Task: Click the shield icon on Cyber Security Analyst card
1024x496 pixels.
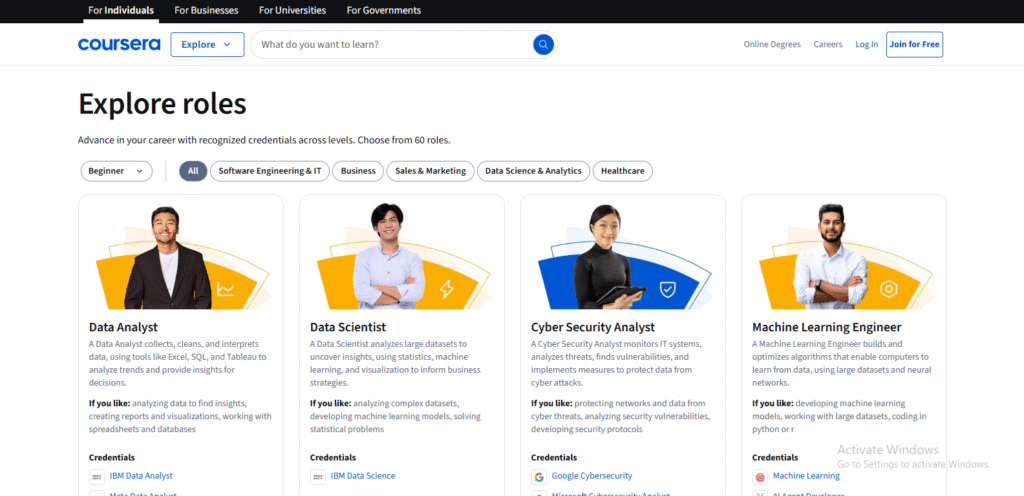Action: point(667,290)
